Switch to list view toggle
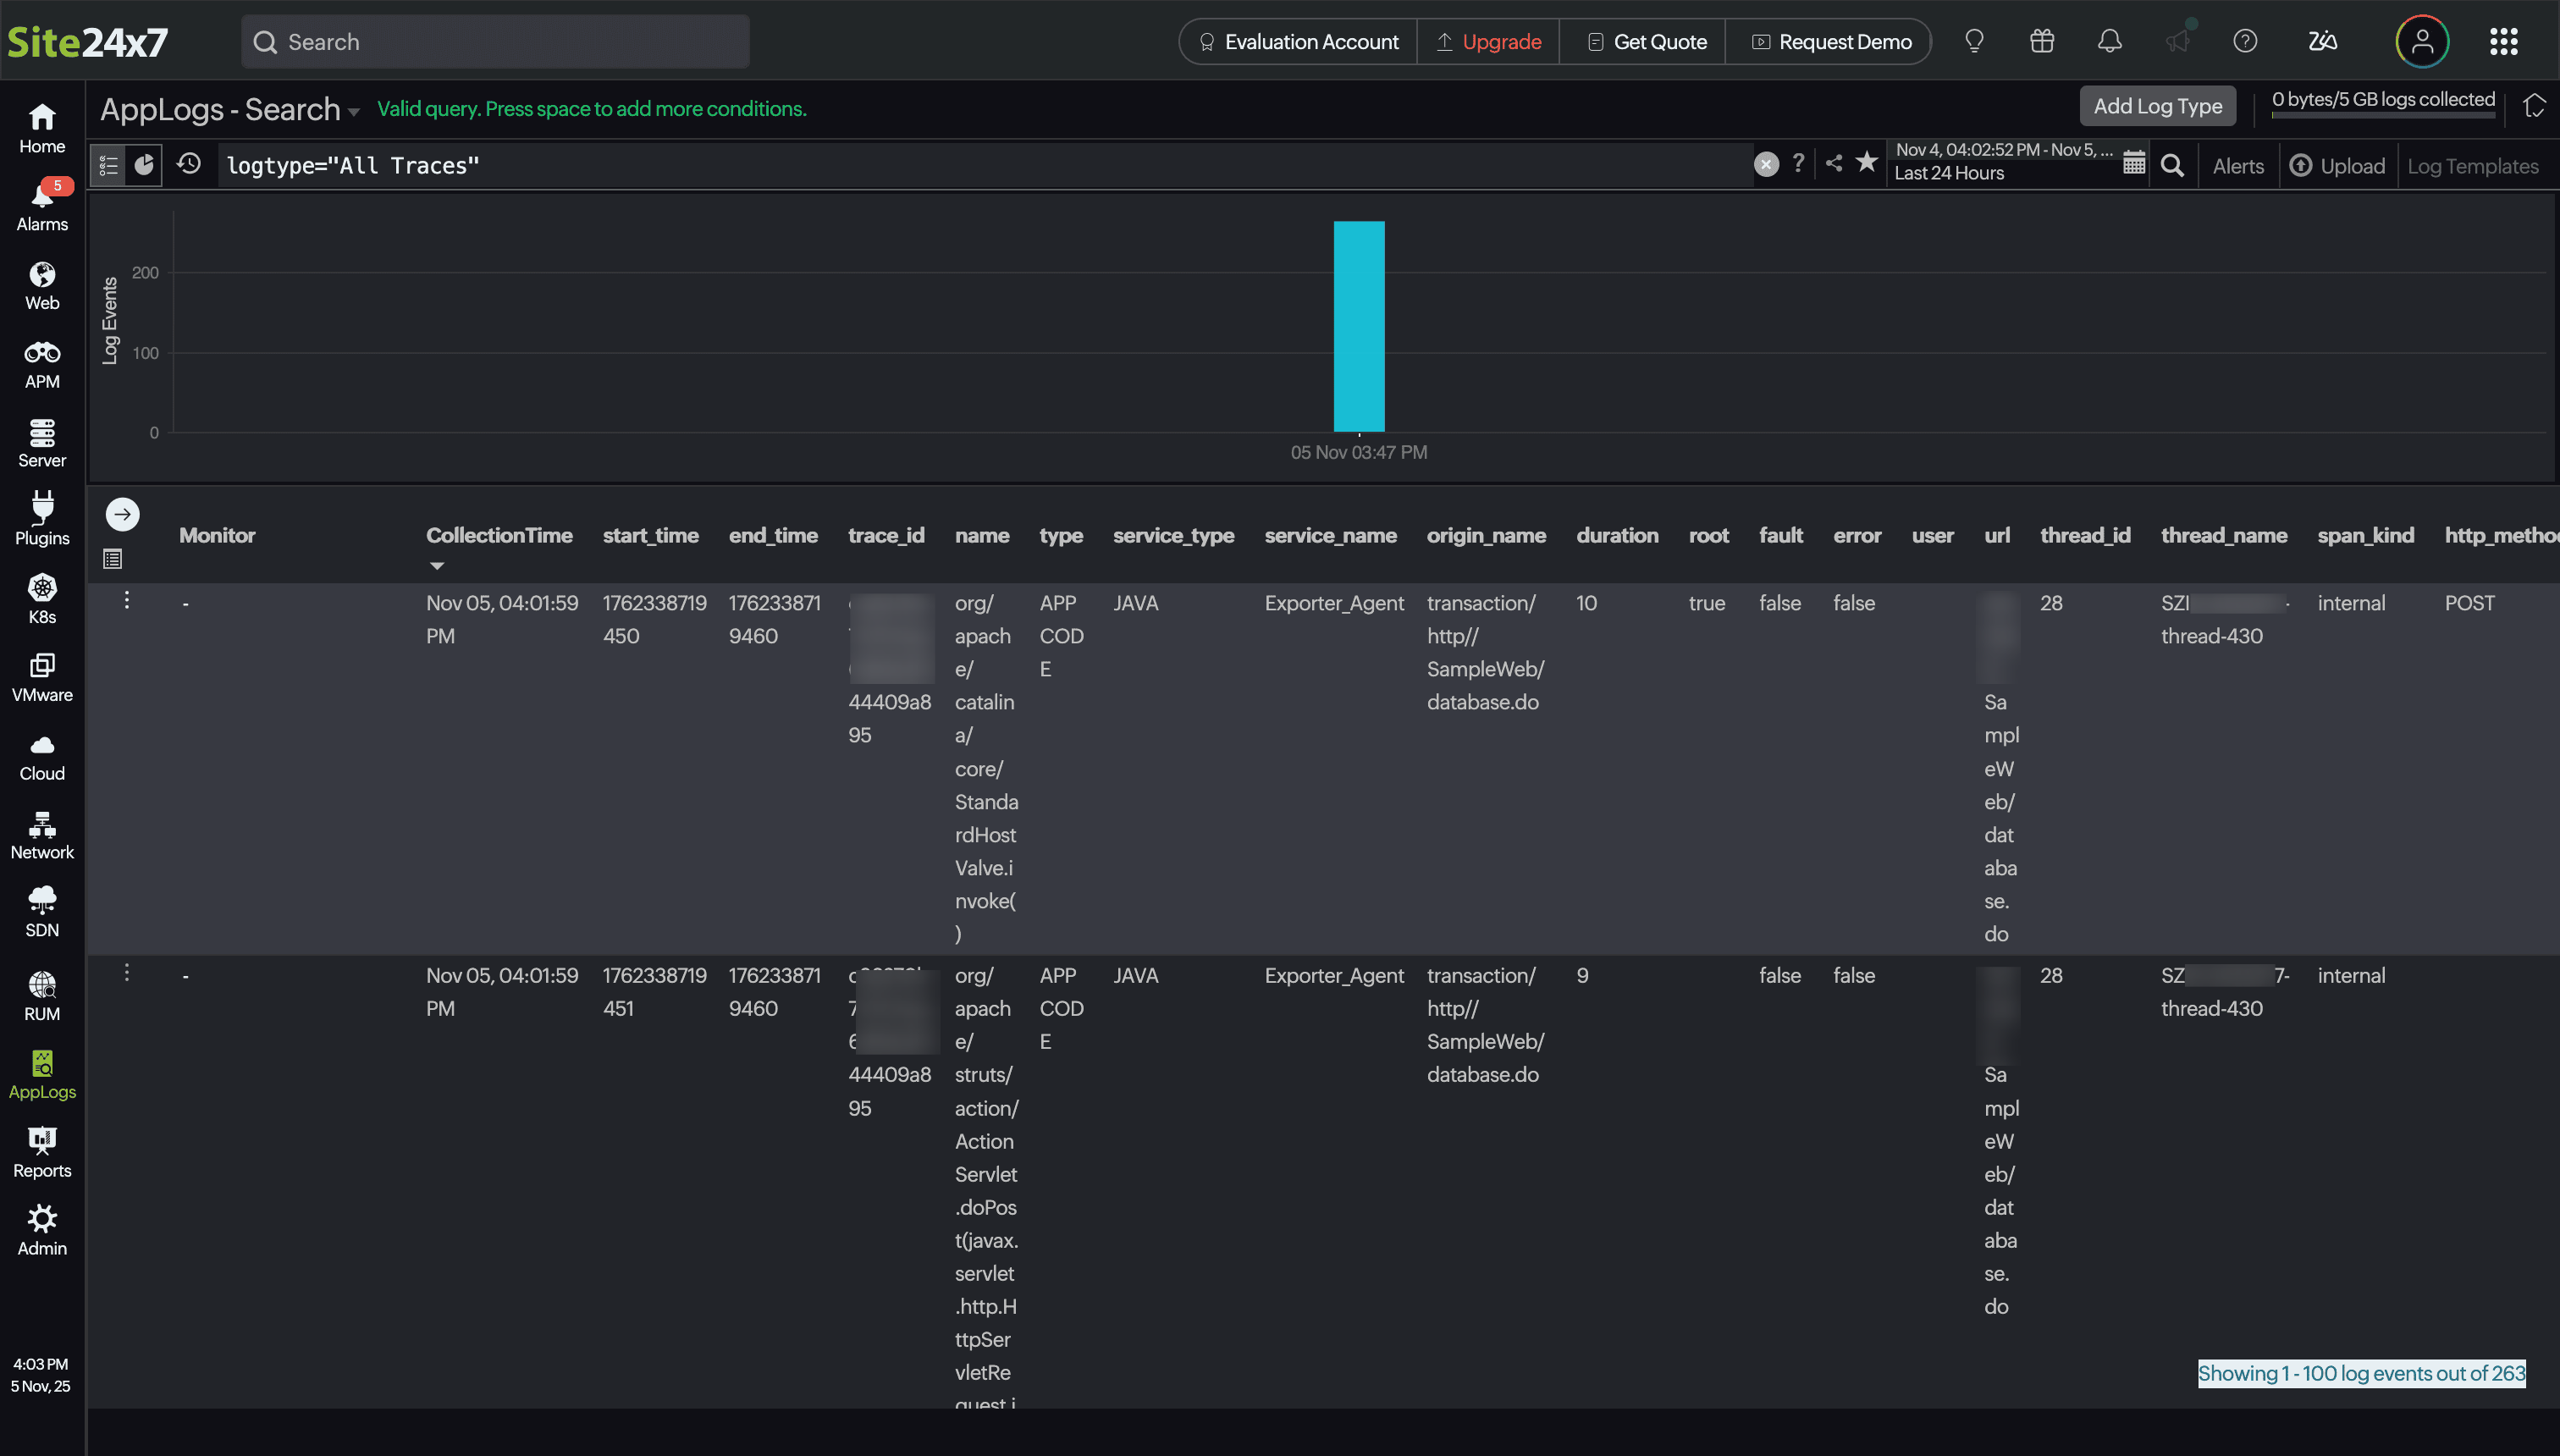 coord(109,165)
